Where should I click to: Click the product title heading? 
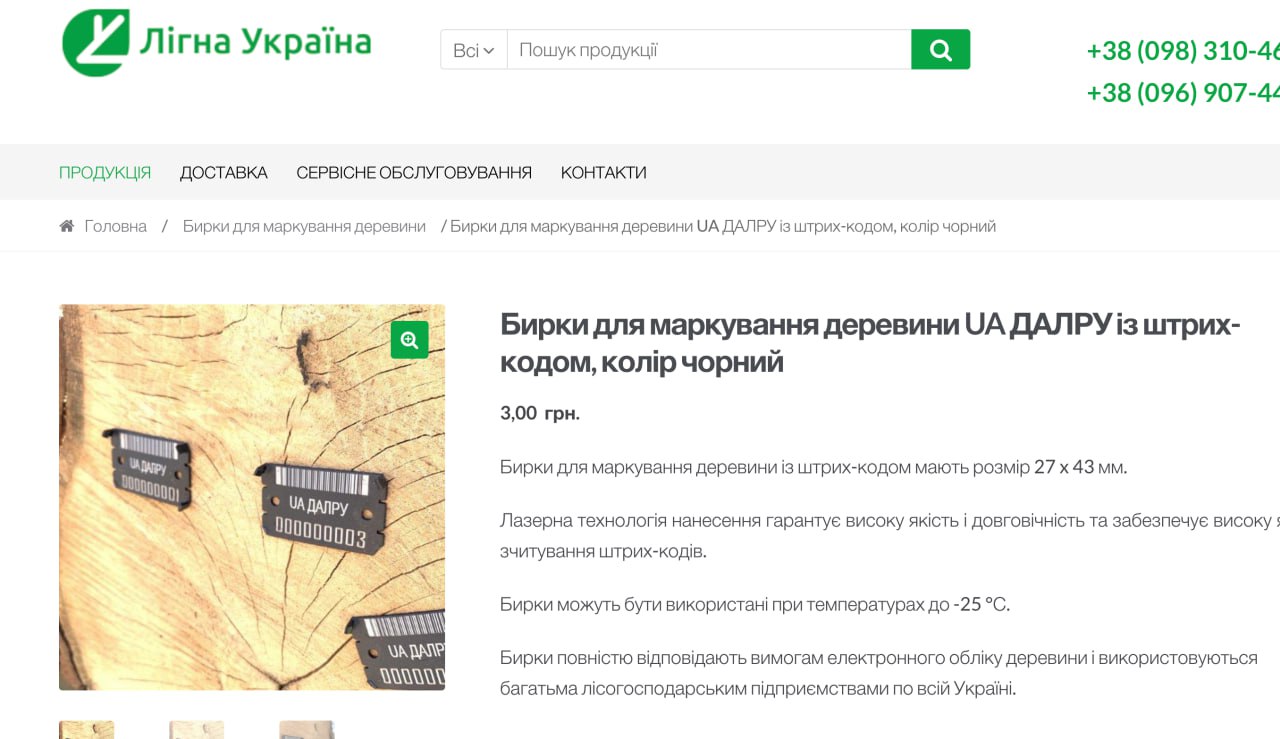870,343
